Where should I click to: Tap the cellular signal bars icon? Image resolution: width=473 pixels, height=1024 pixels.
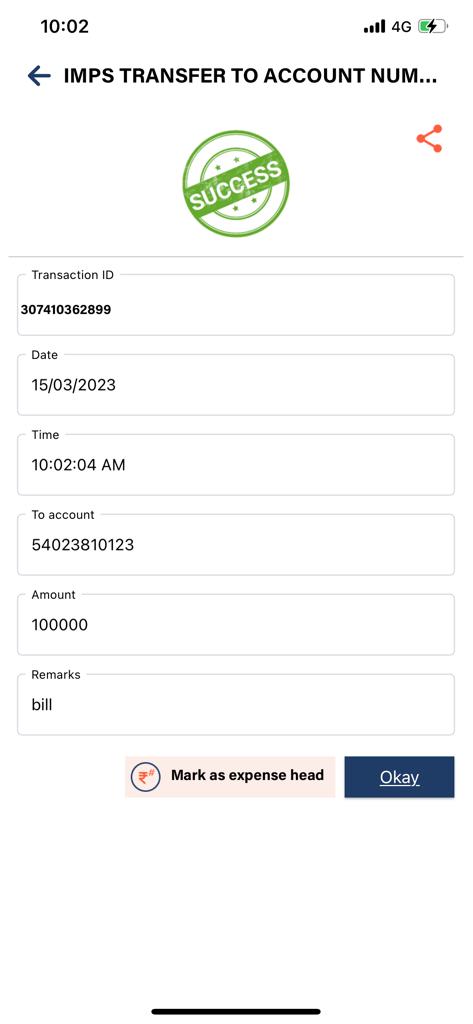click(x=374, y=27)
